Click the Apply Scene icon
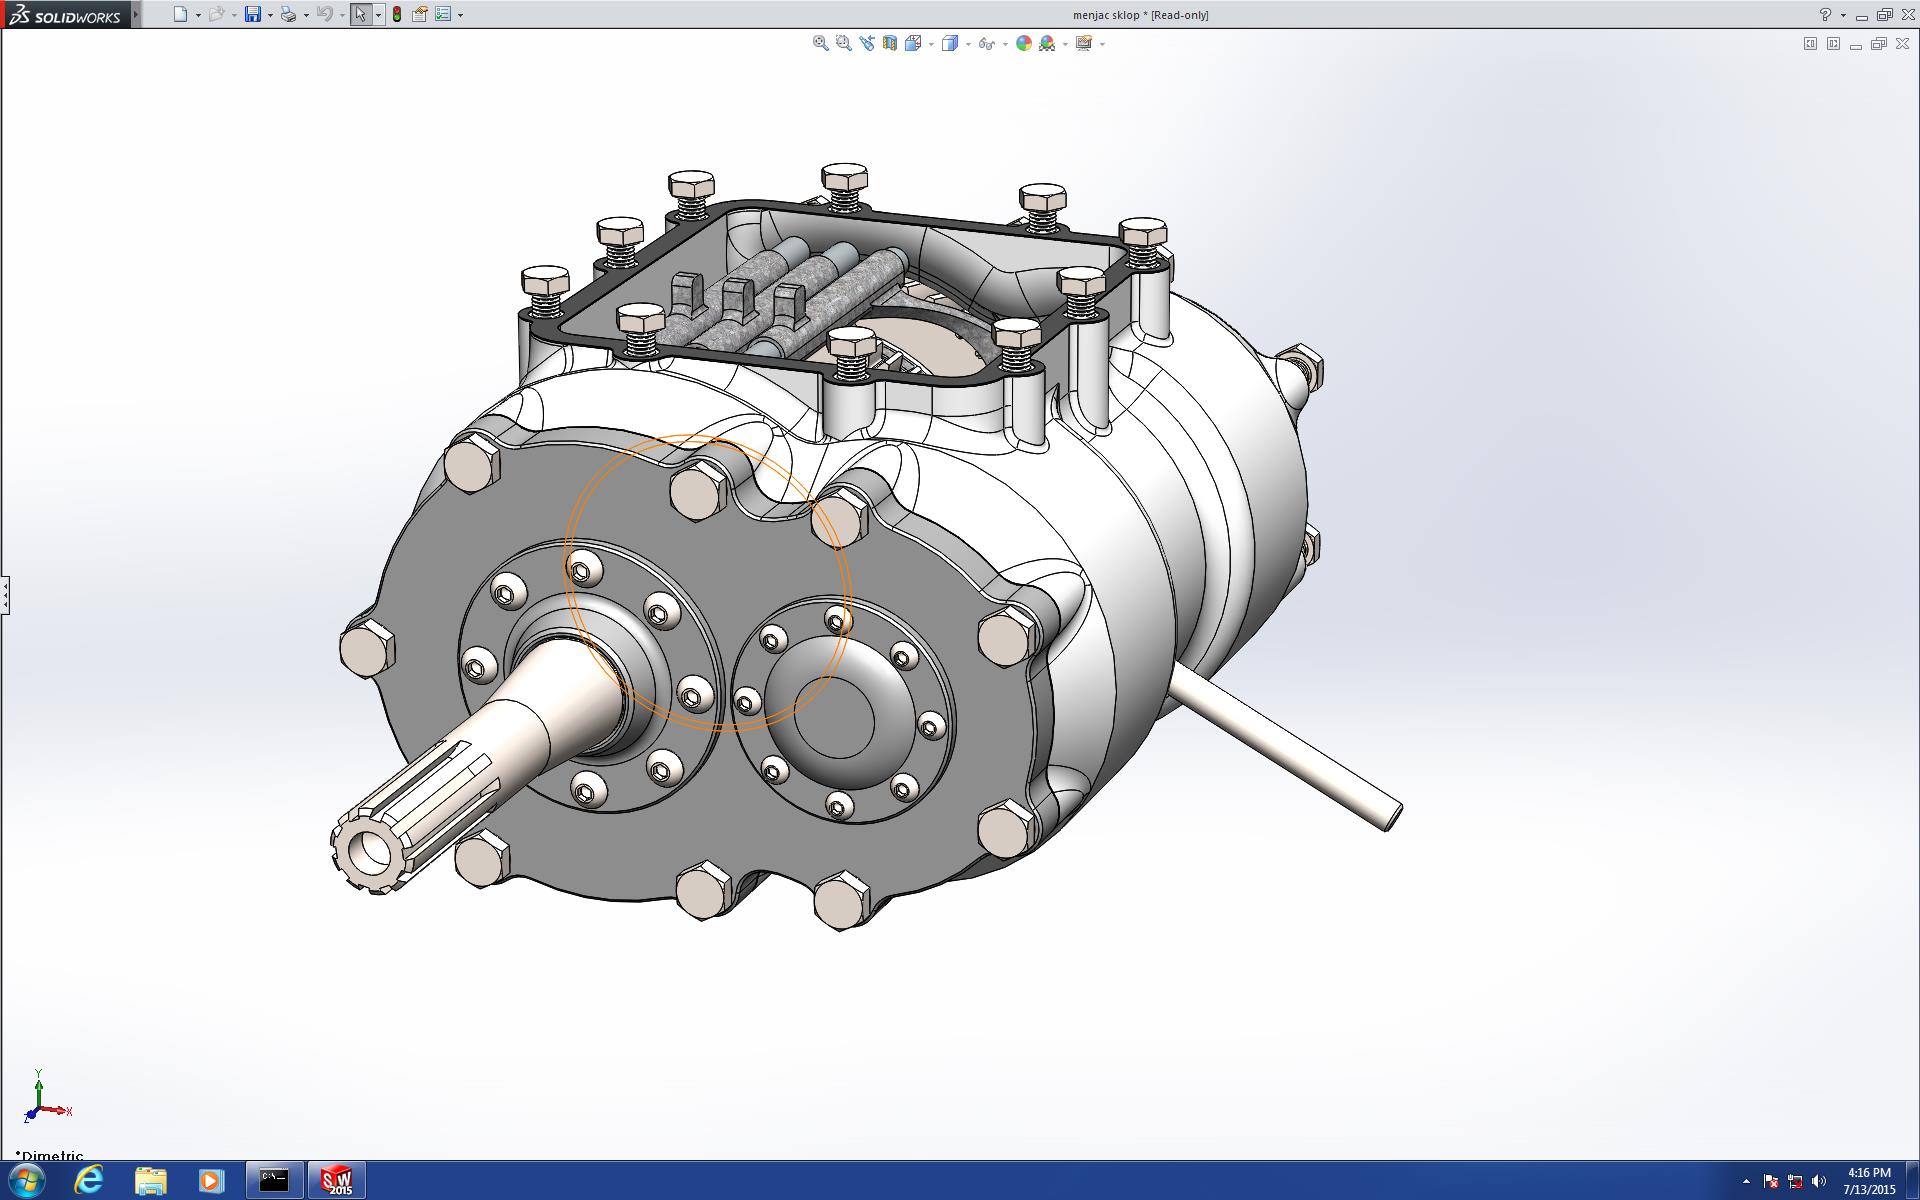 pyautogui.click(x=1046, y=43)
